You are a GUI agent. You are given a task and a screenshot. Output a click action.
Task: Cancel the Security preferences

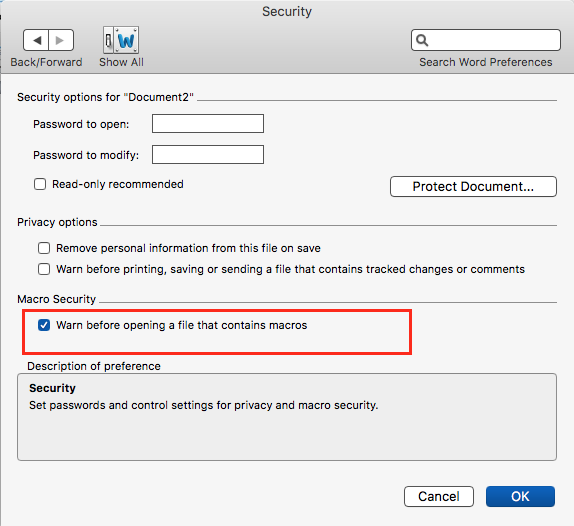tap(439, 496)
